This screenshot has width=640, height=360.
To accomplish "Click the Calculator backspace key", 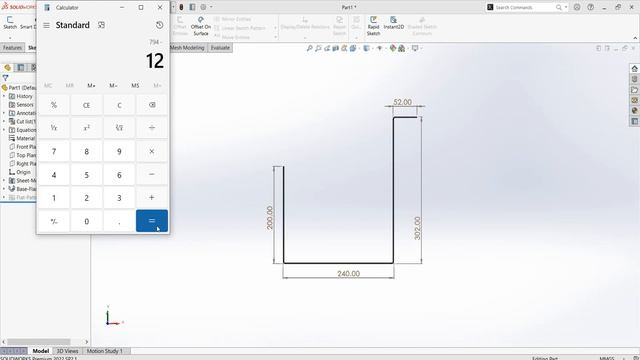I will [152, 105].
